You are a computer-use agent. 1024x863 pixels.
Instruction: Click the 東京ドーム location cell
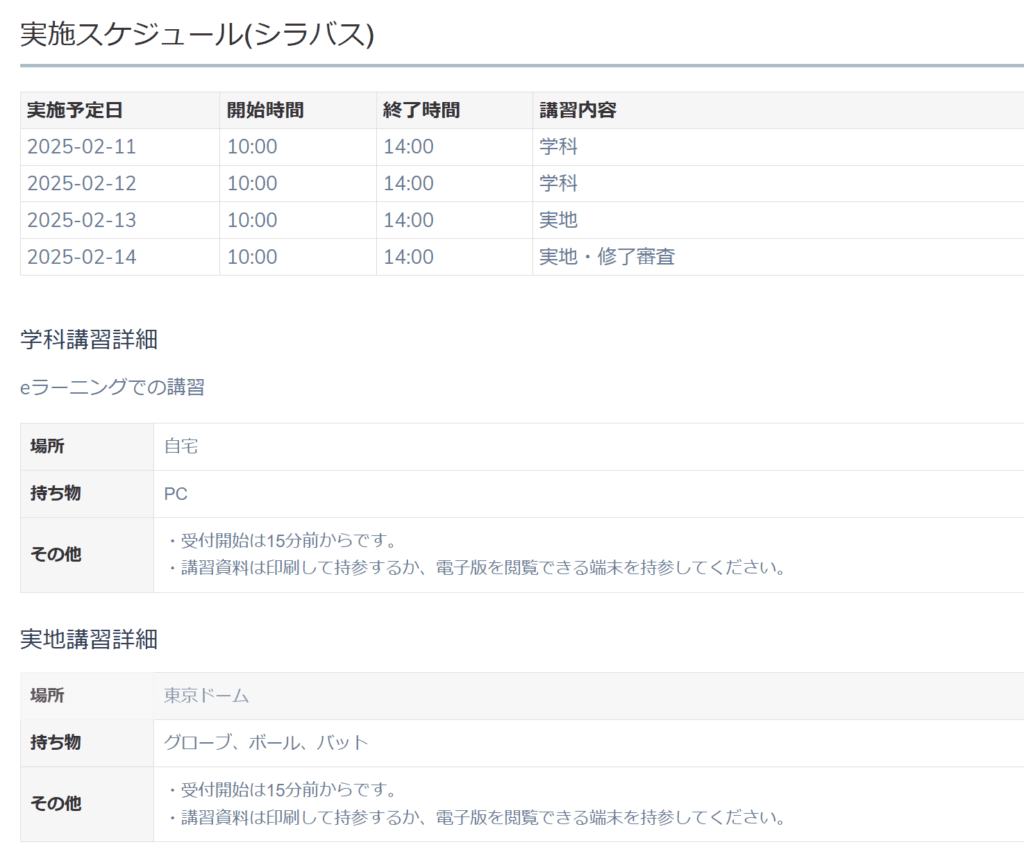(x=206, y=696)
